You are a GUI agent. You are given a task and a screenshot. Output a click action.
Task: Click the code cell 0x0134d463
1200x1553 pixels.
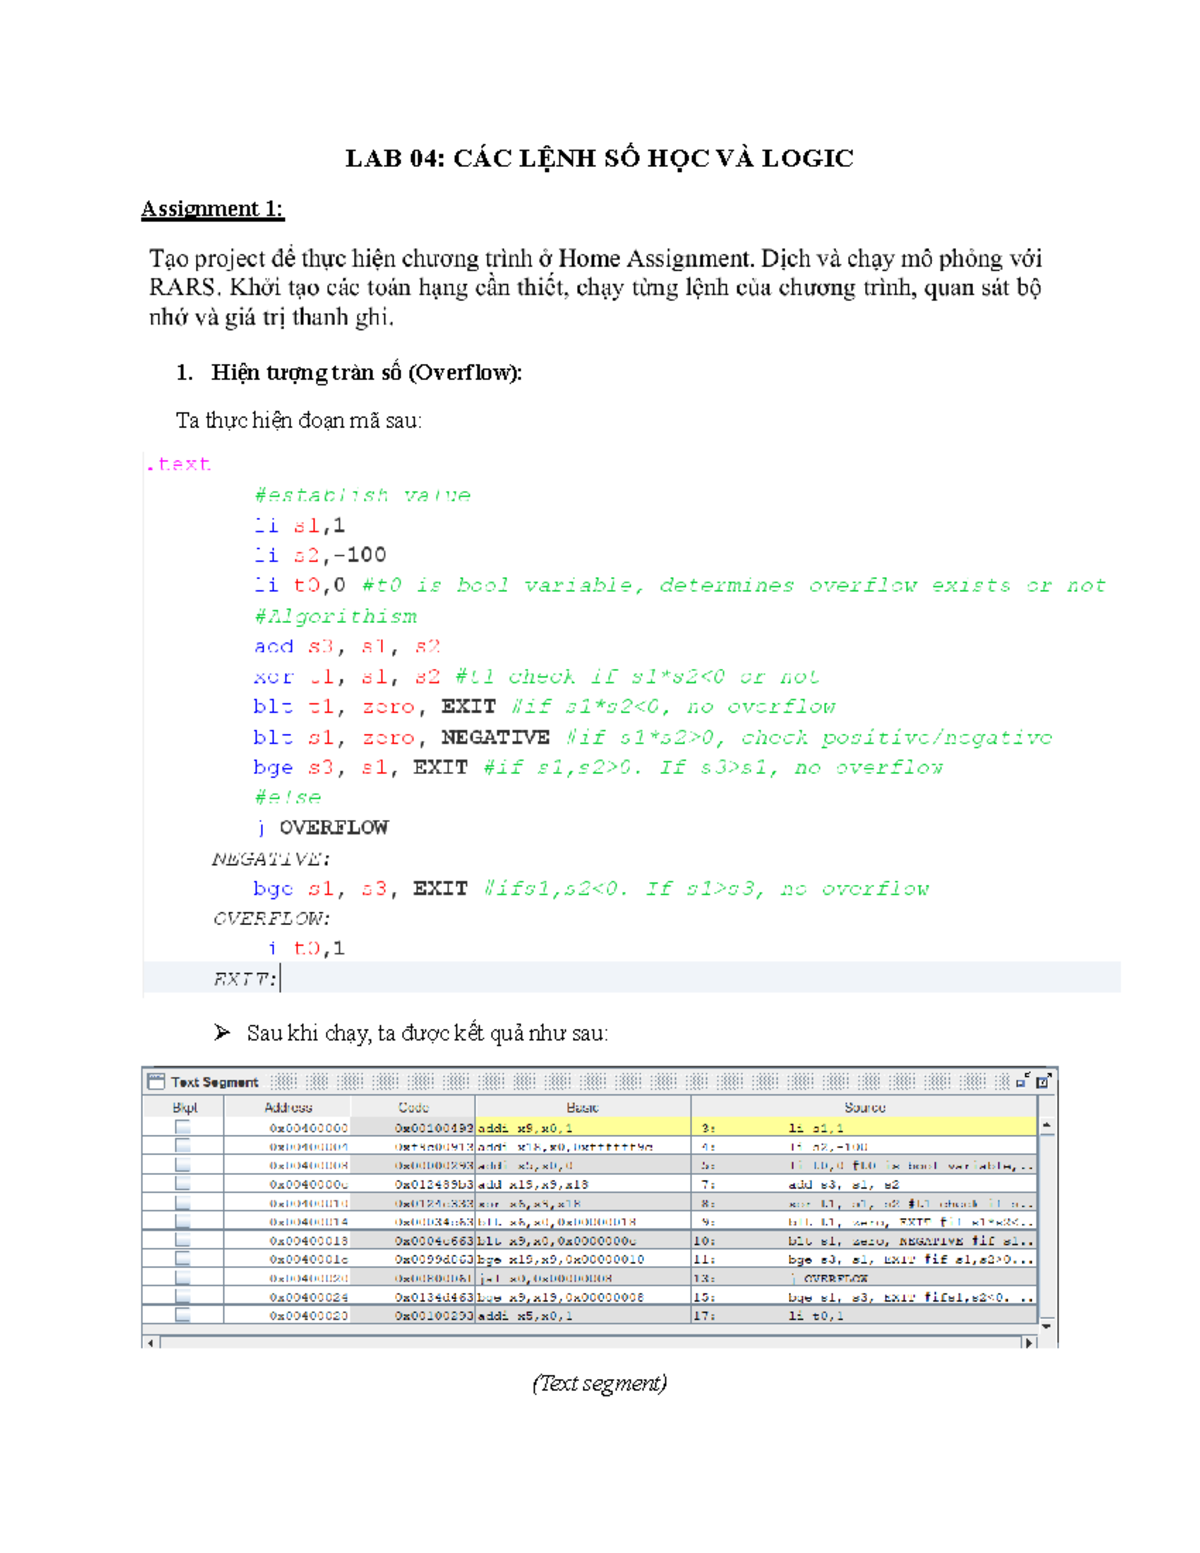413,1296
